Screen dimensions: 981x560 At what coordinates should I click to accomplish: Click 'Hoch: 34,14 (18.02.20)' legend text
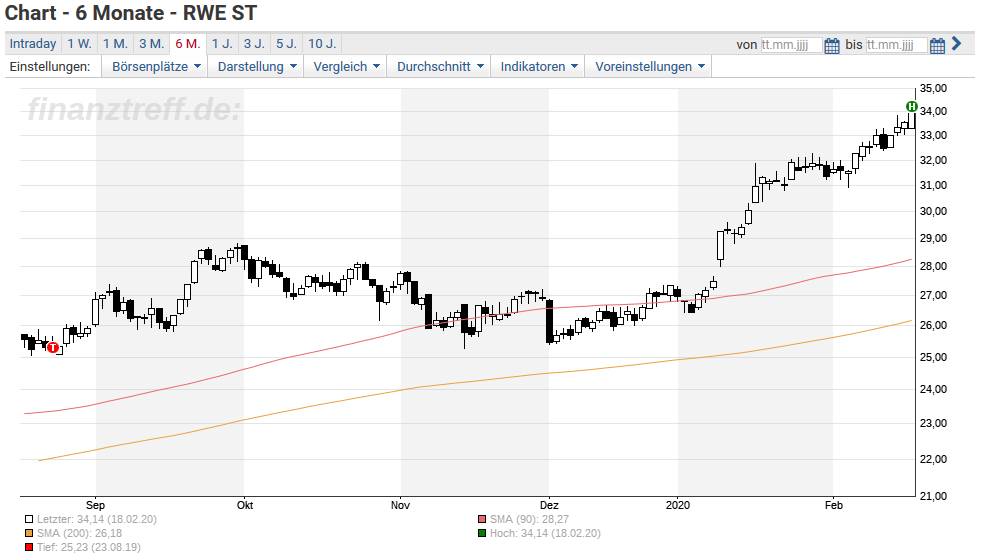pyautogui.click(x=545, y=534)
